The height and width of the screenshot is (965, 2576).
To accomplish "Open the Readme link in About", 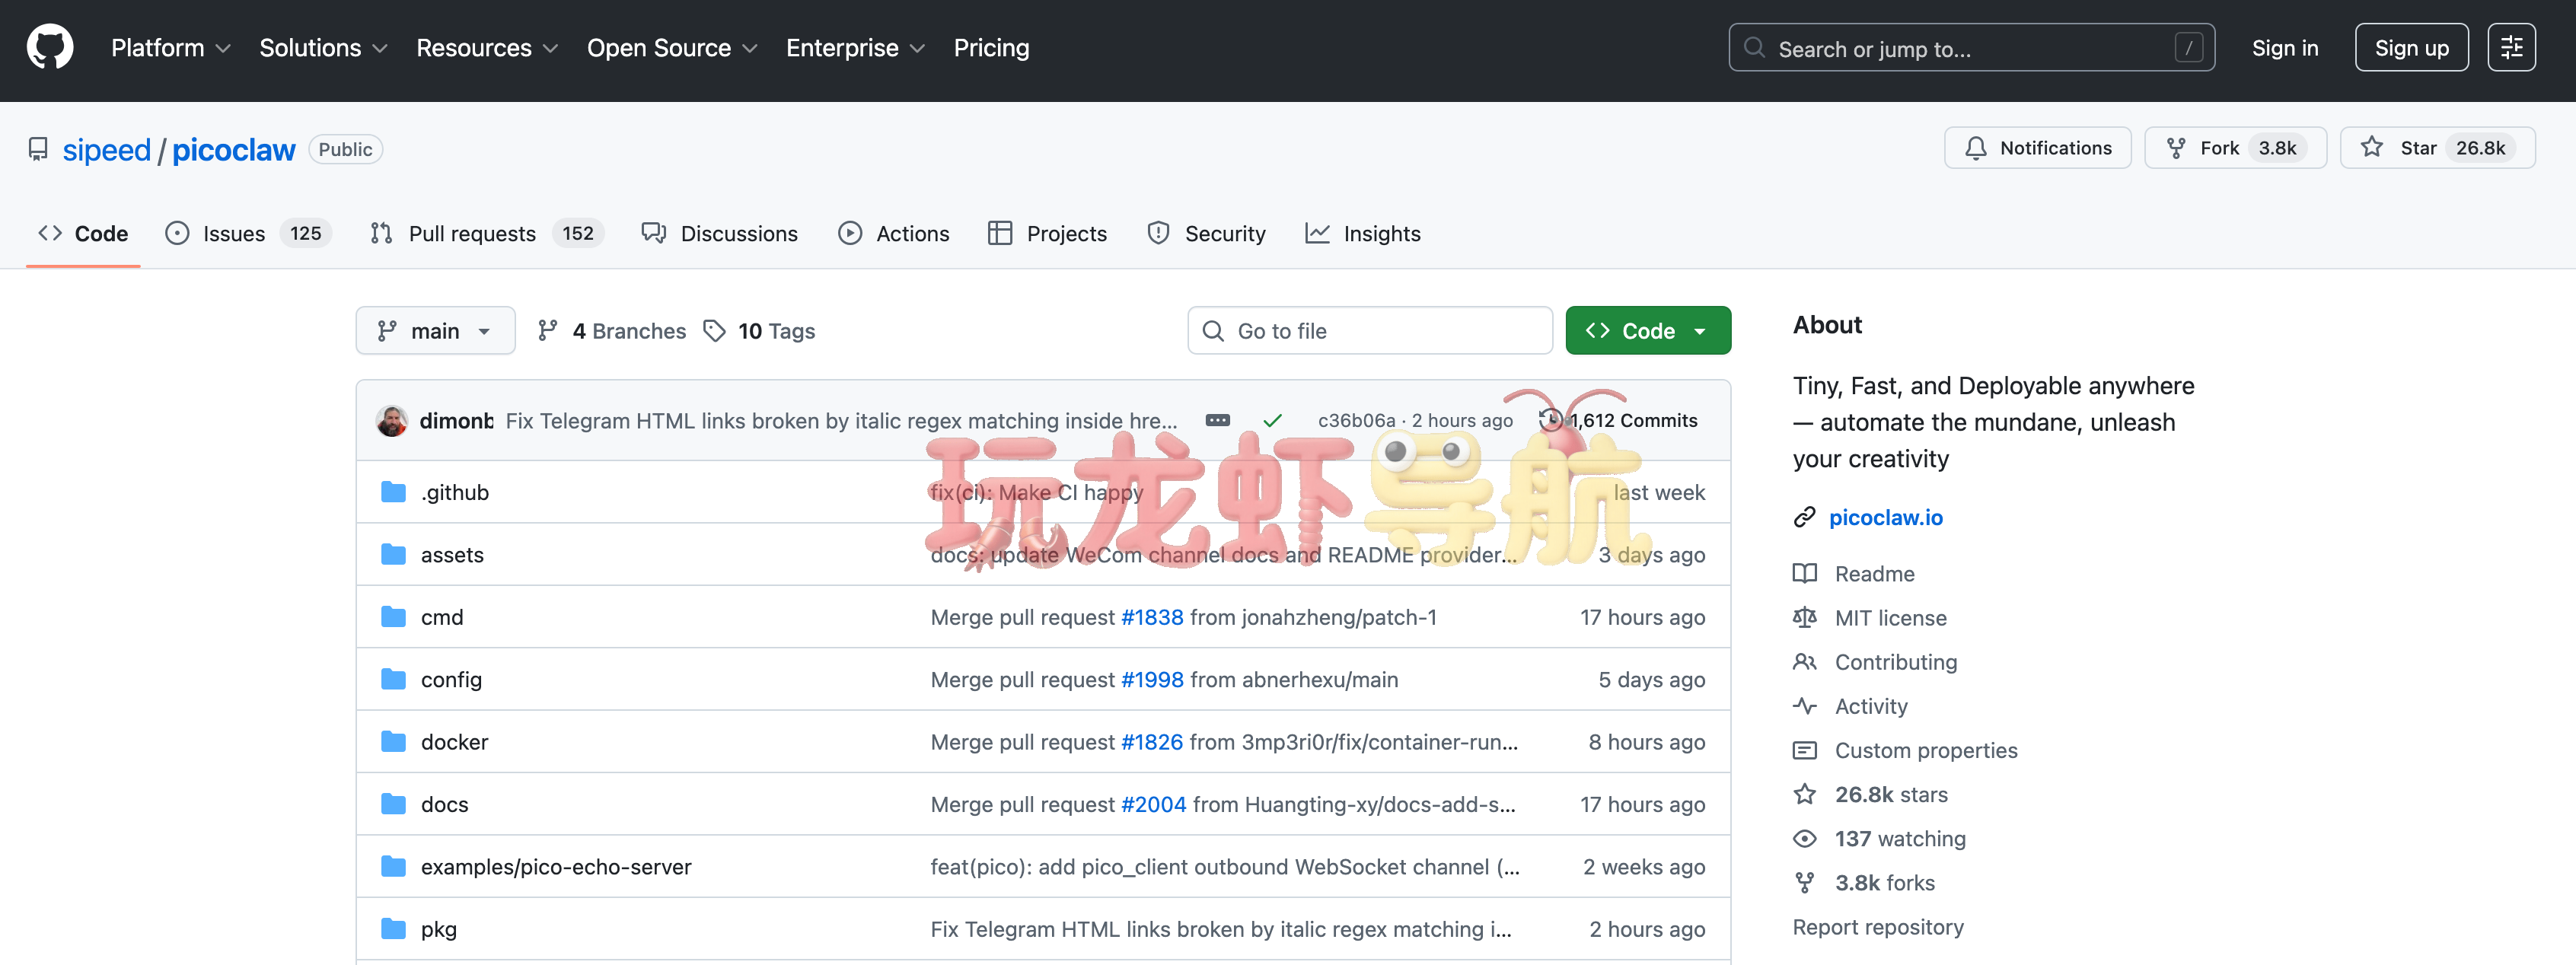I will [1874, 574].
